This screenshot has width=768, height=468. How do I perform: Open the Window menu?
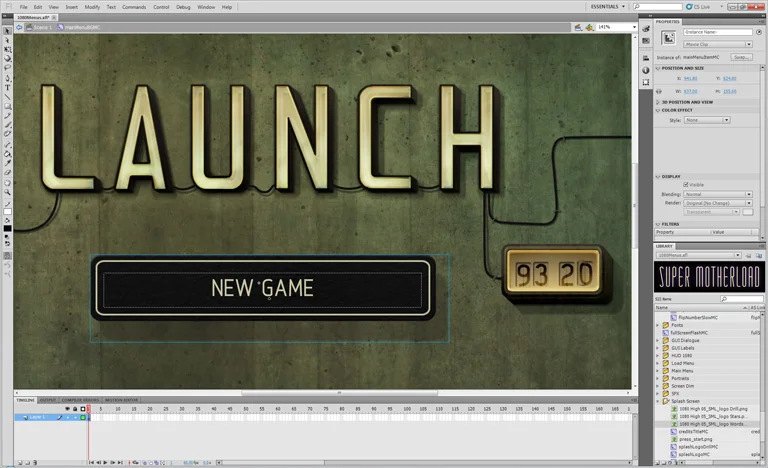pos(206,7)
